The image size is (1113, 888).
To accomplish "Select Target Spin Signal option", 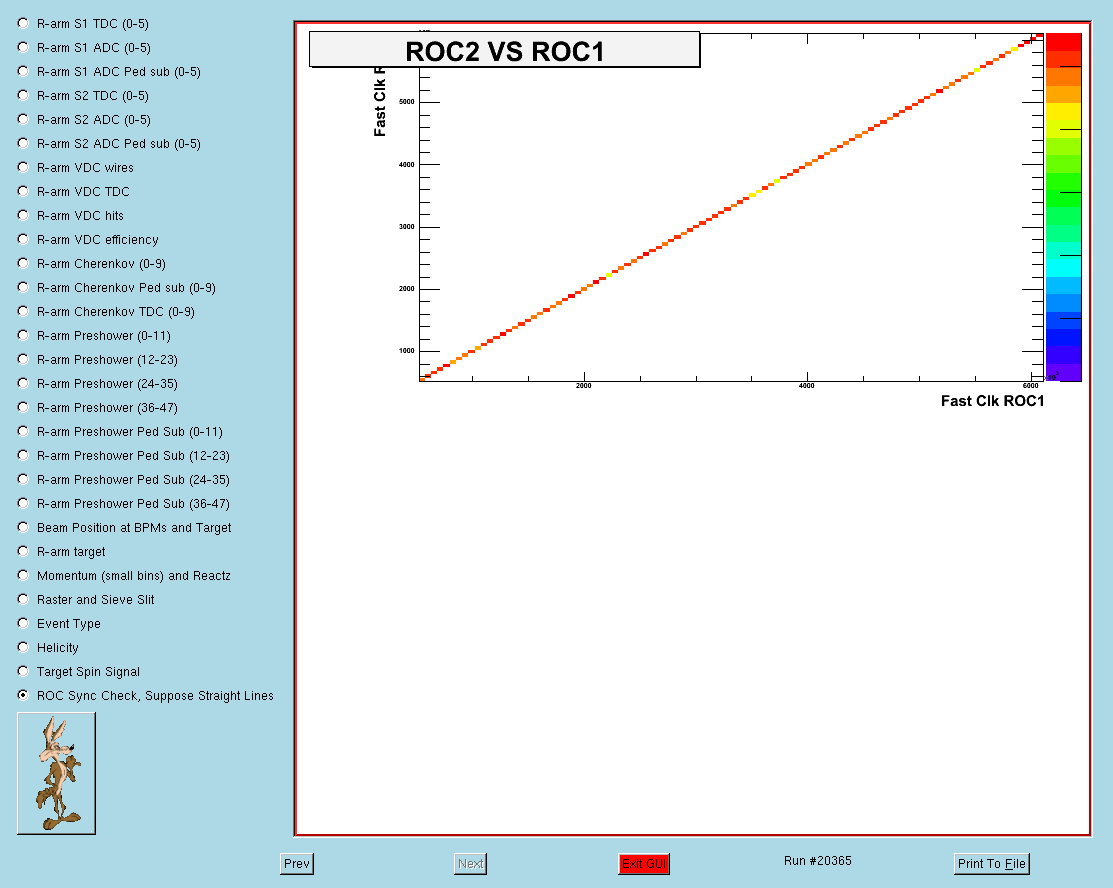I will [x=23, y=672].
